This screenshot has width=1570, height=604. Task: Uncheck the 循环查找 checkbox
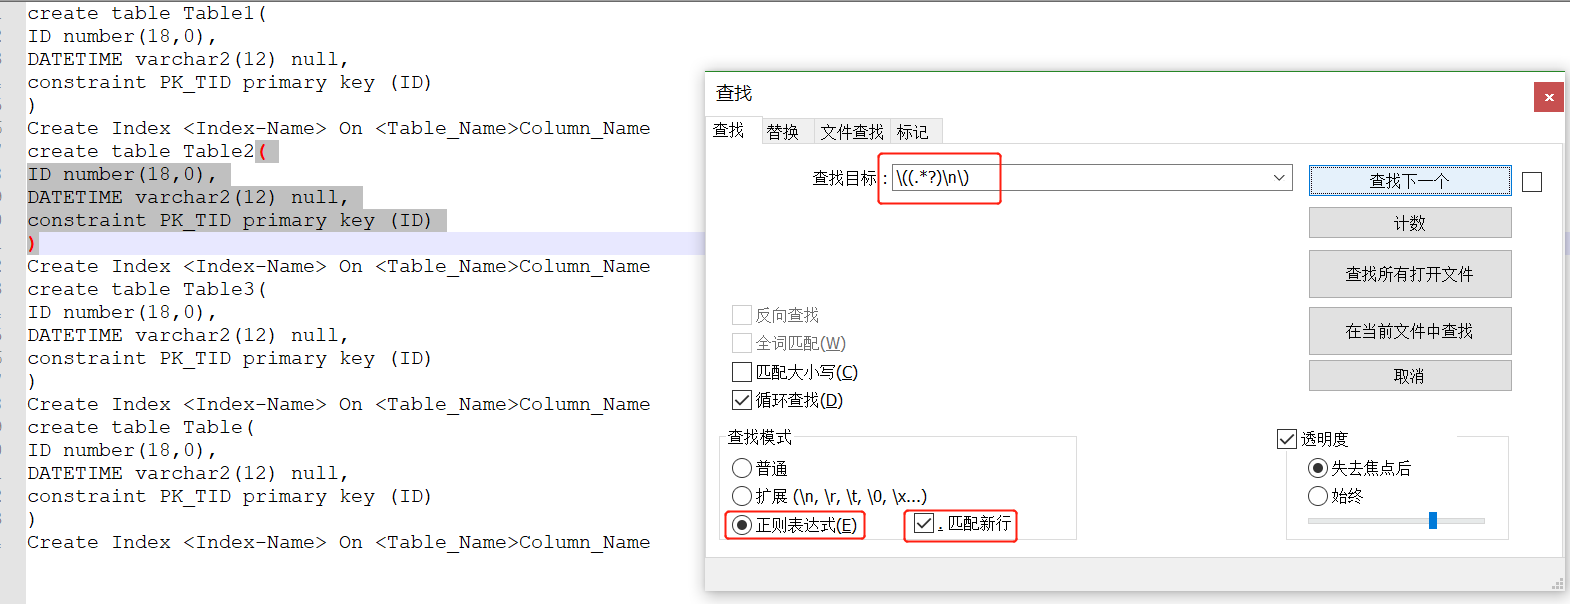tap(742, 400)
